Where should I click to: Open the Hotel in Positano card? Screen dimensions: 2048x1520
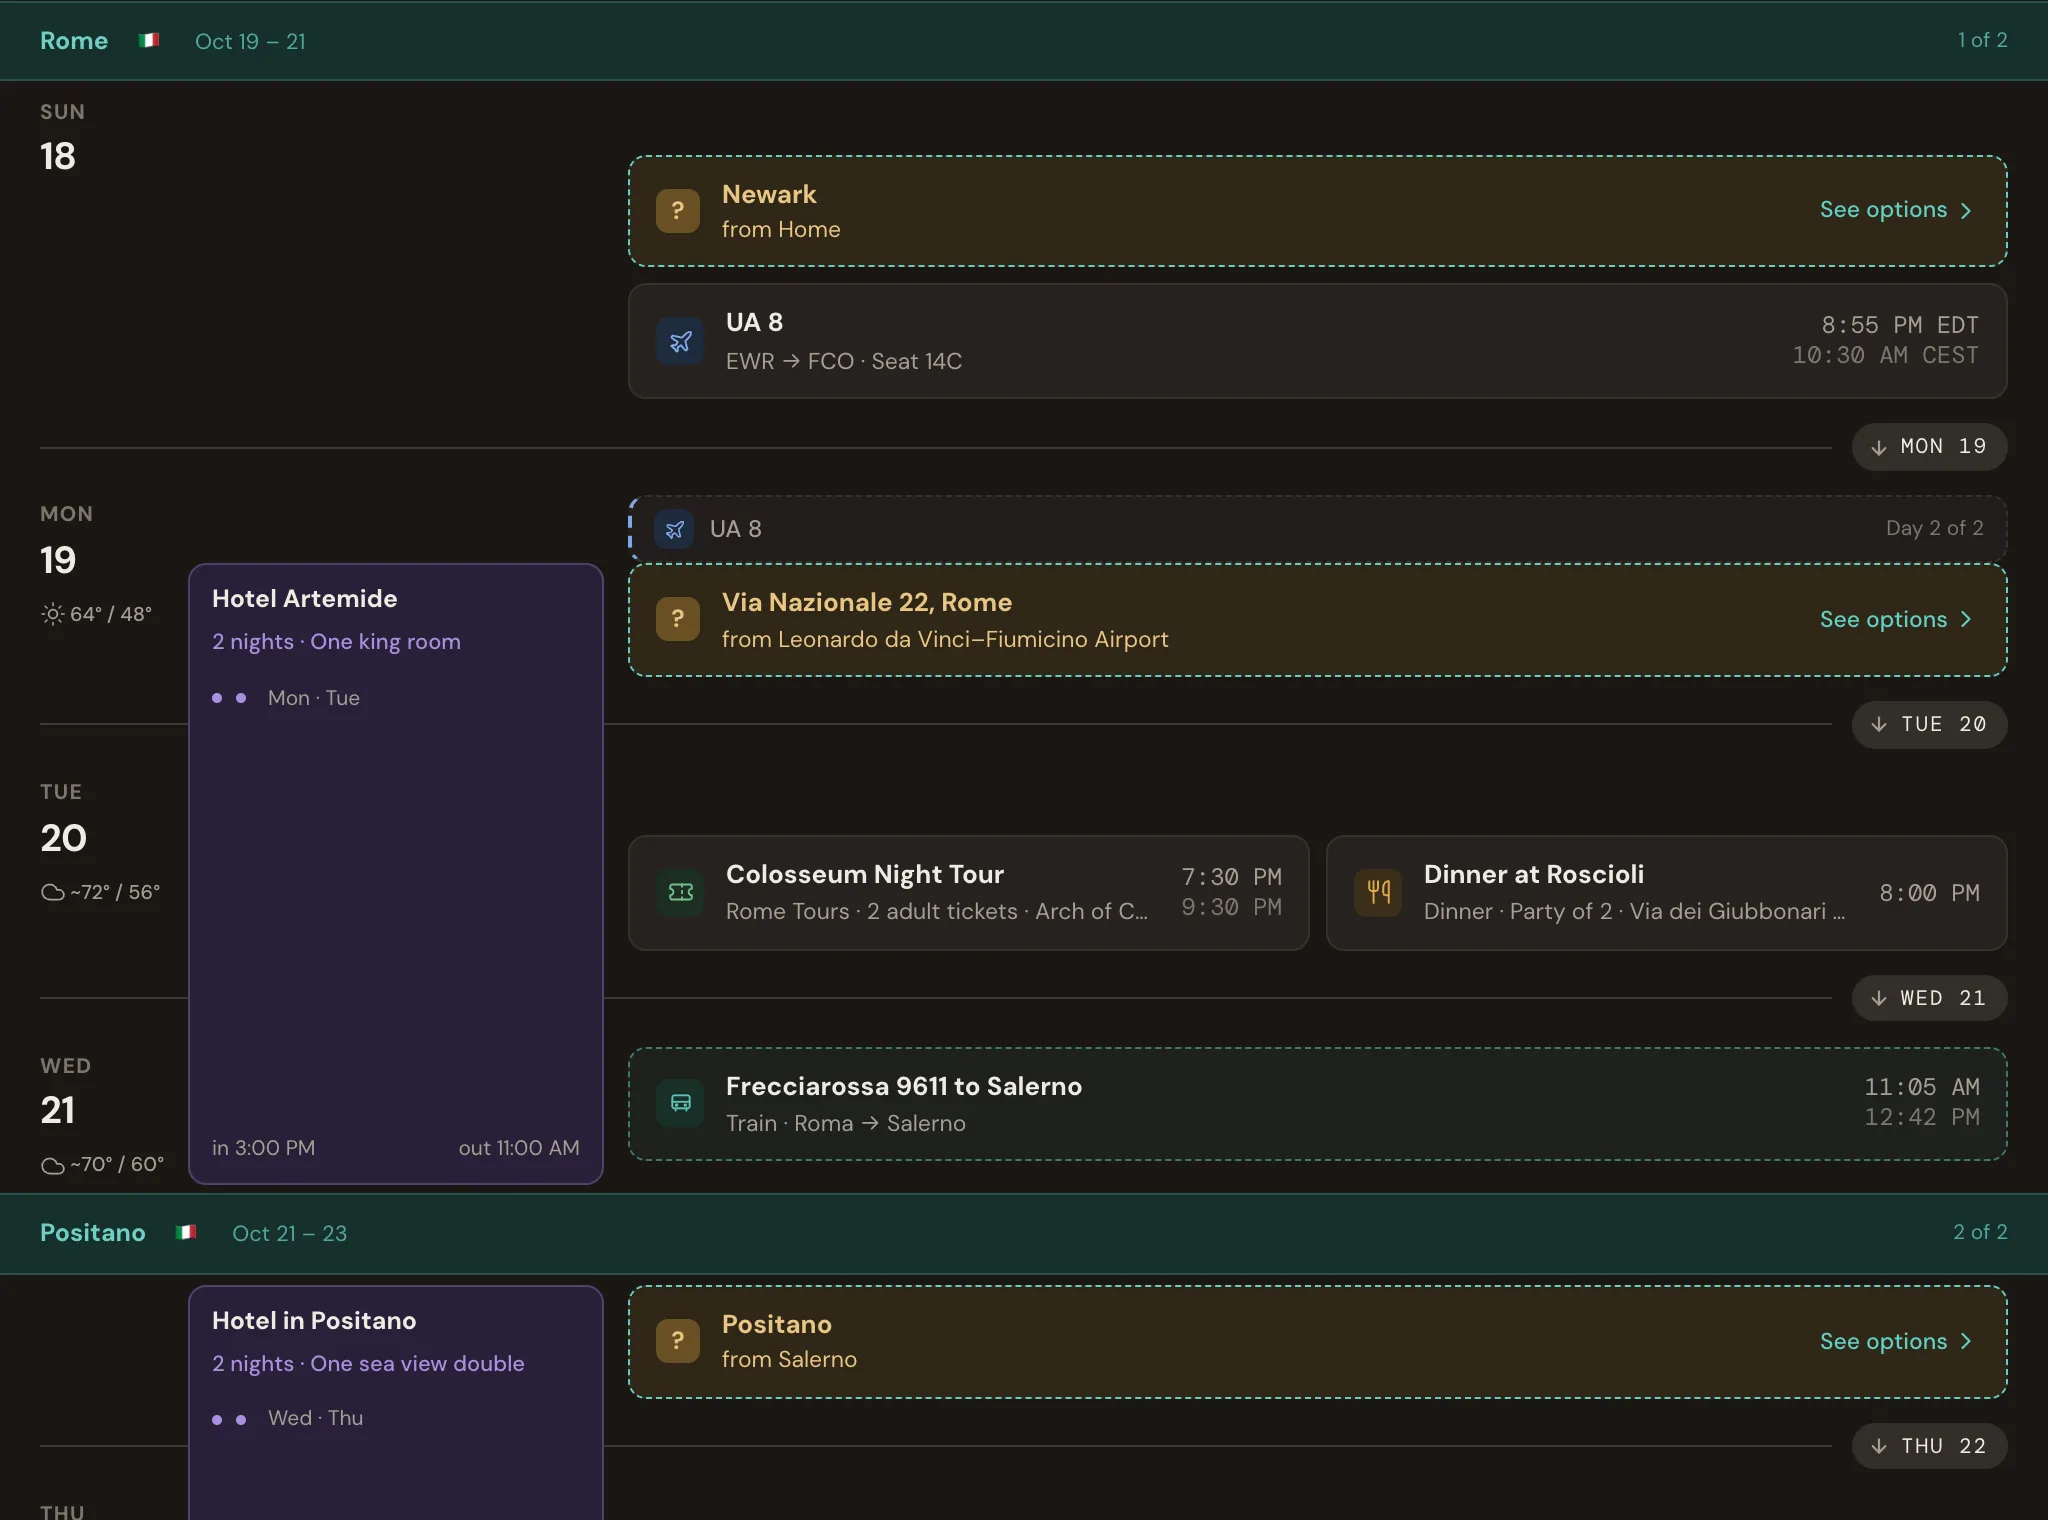(x=396, y=1403)
